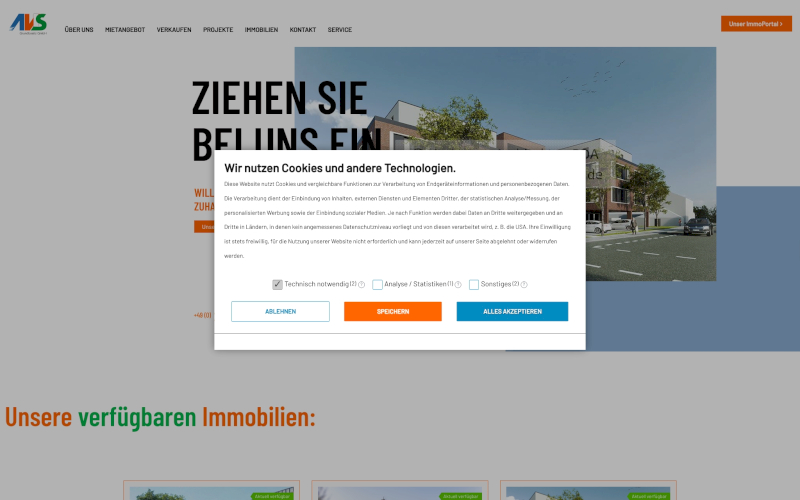Screen dimensions: 800x500
Task: Toggle the Technisch notwendig checkbox
Action: tap(277, 284)
